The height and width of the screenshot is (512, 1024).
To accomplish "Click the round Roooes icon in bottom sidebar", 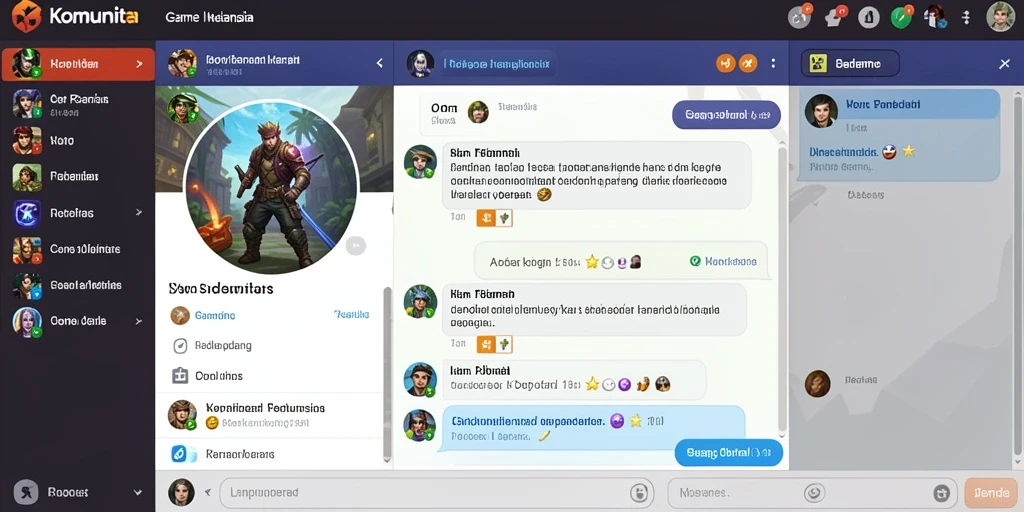I will (25, 492).
